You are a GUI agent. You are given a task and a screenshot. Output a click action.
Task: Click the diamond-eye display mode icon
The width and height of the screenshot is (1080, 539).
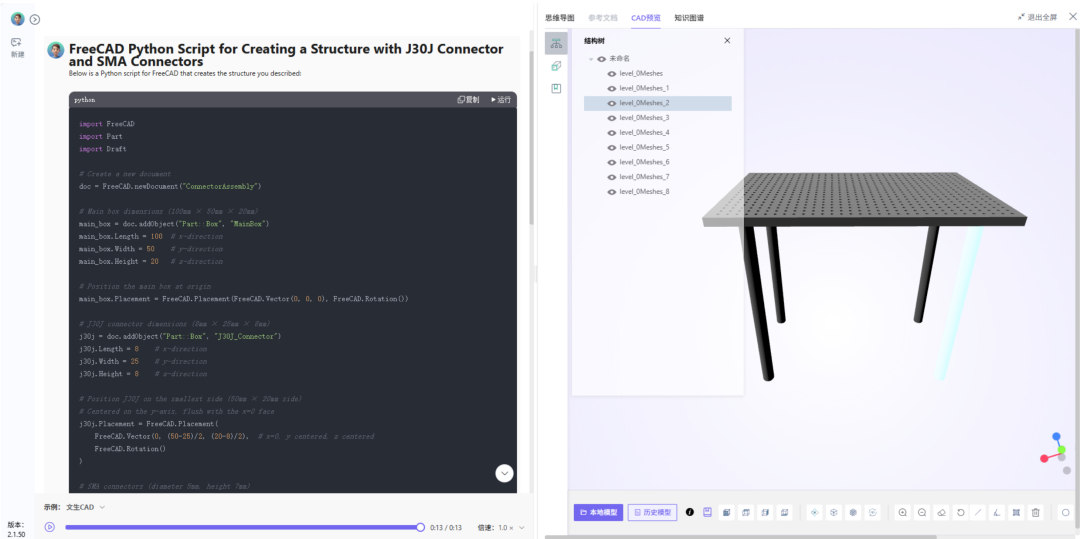click(x=815, y=512)
